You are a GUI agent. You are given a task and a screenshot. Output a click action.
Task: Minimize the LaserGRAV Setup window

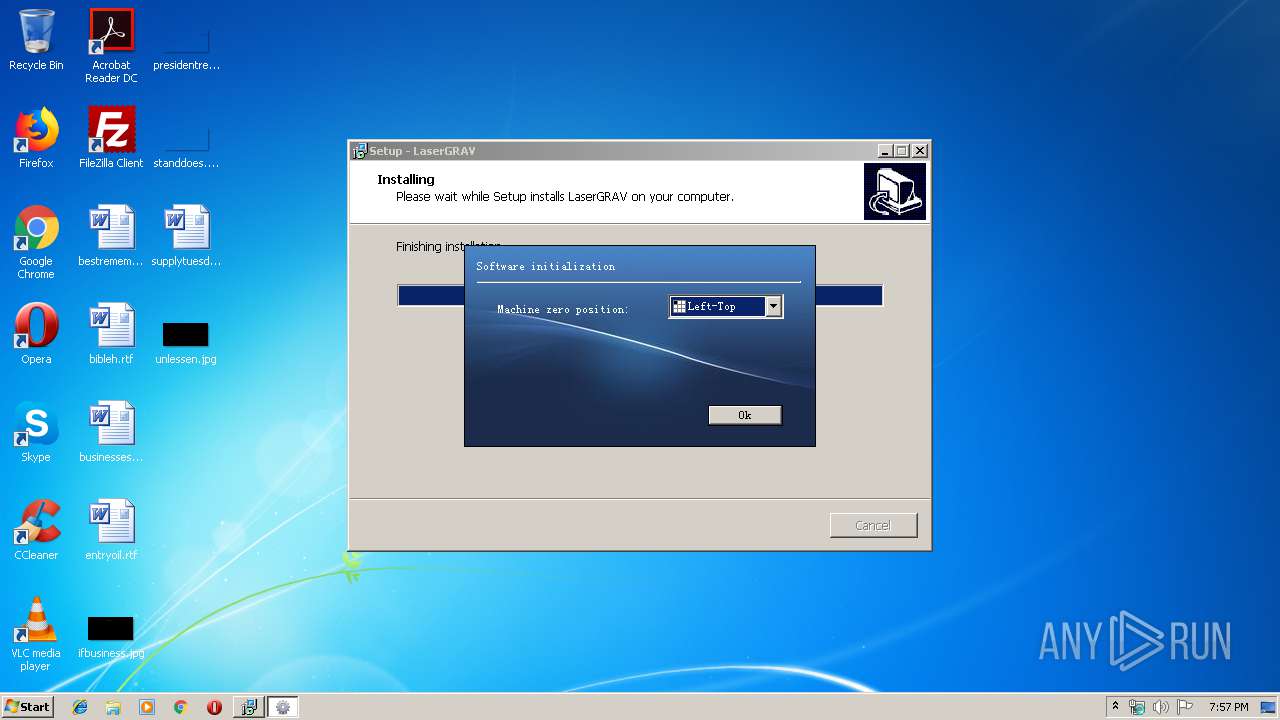[885, 151]
